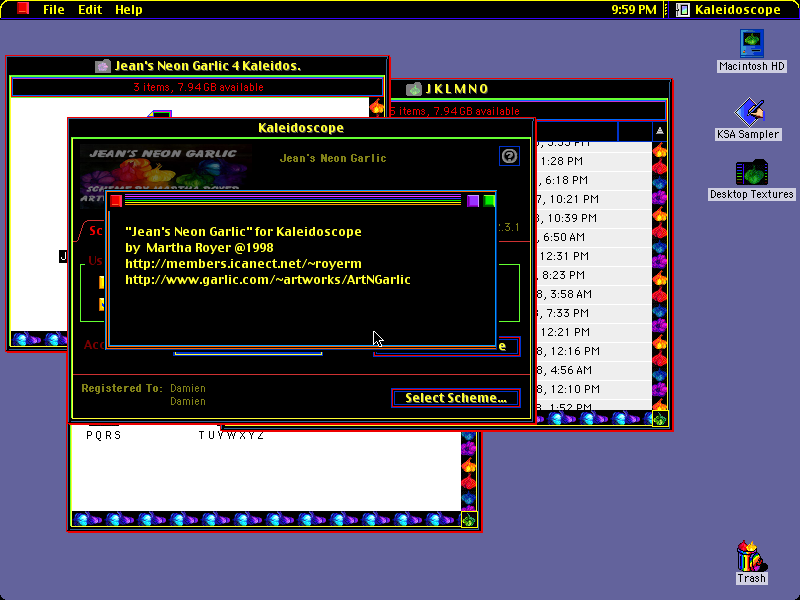Select the 12:10 PM row in JKLMNO list
The width and height of the screenshot is (800, 600).
(593, 389)
